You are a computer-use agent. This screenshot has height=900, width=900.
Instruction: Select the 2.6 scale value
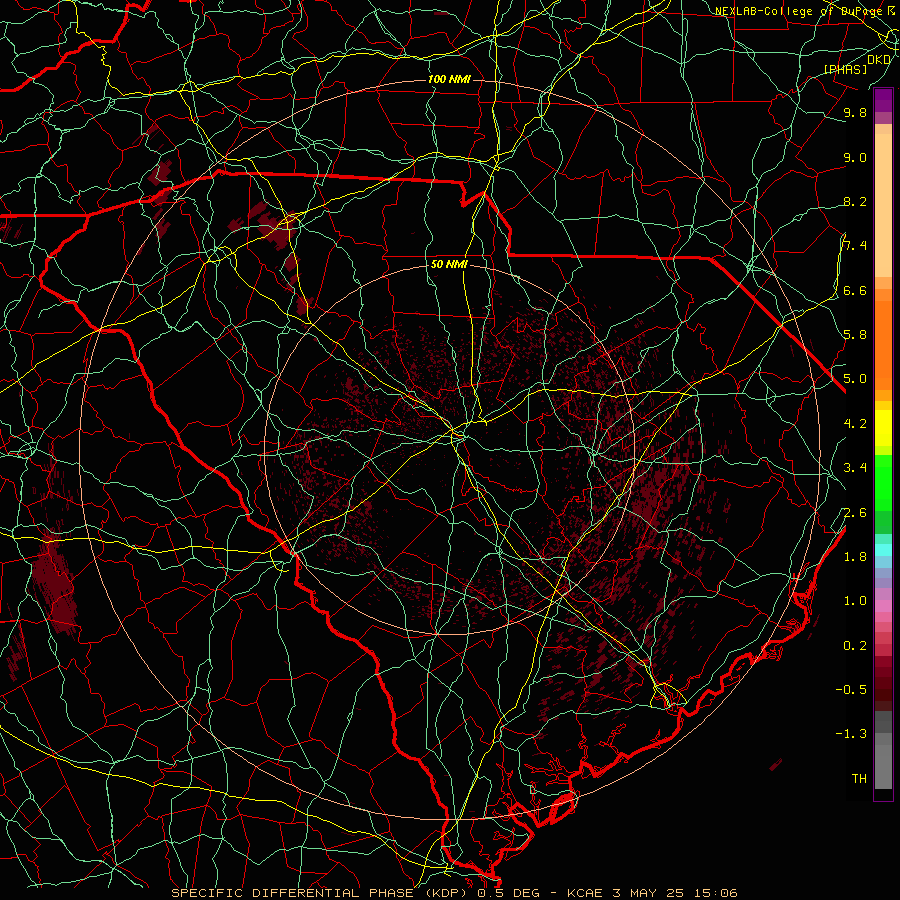855,512
